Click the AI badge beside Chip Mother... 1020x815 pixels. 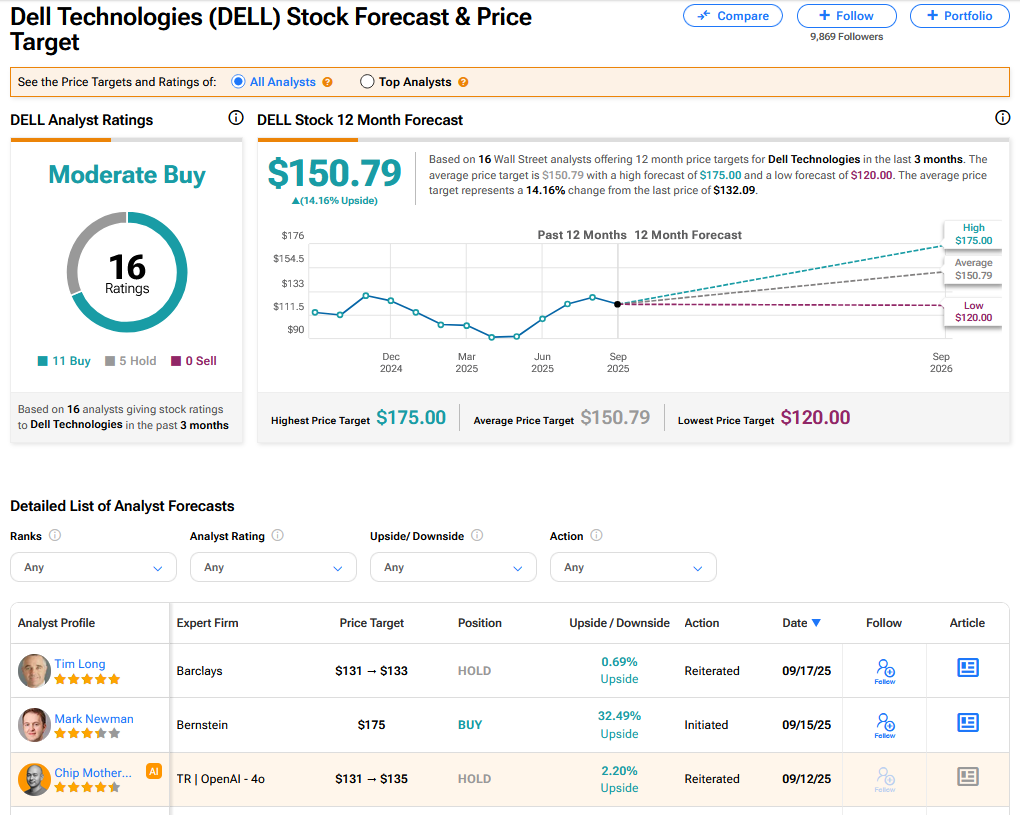(x=154, y=771)
